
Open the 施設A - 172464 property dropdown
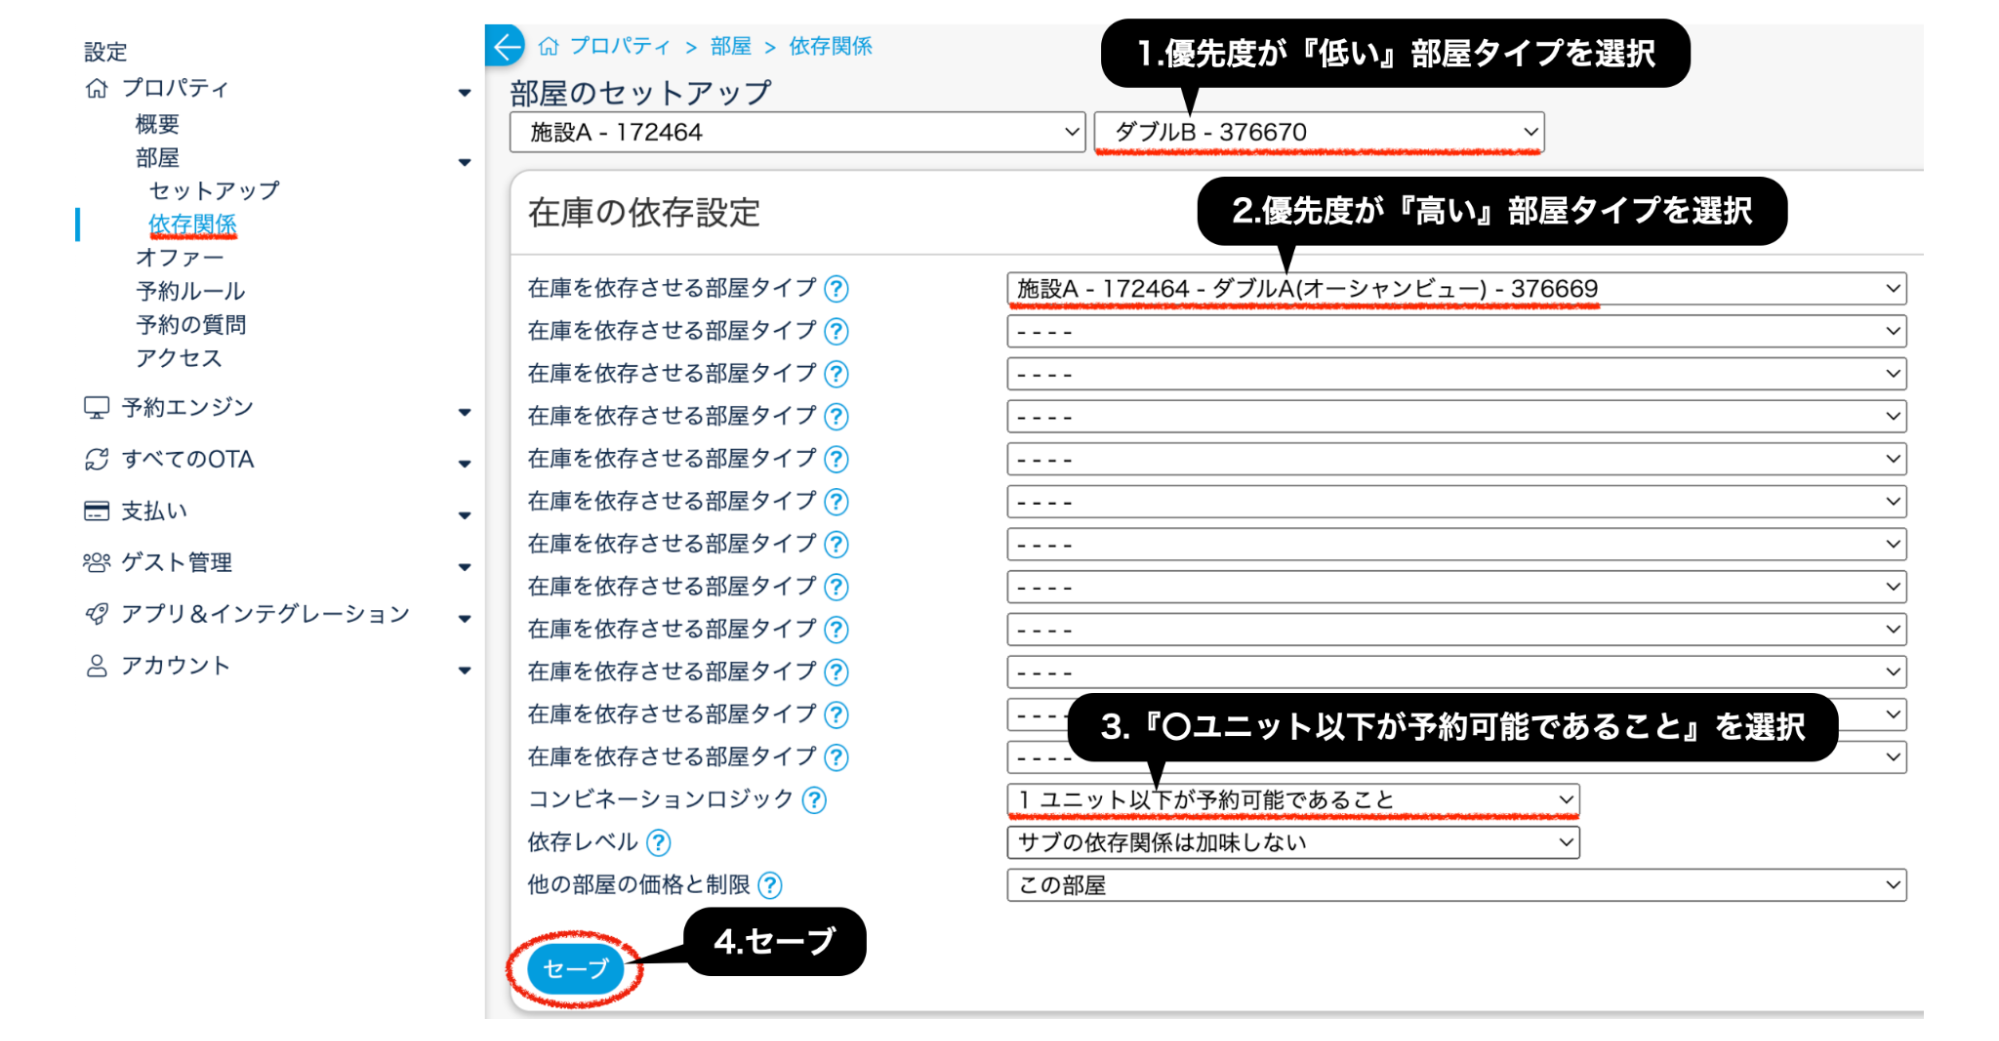[796, 132]
